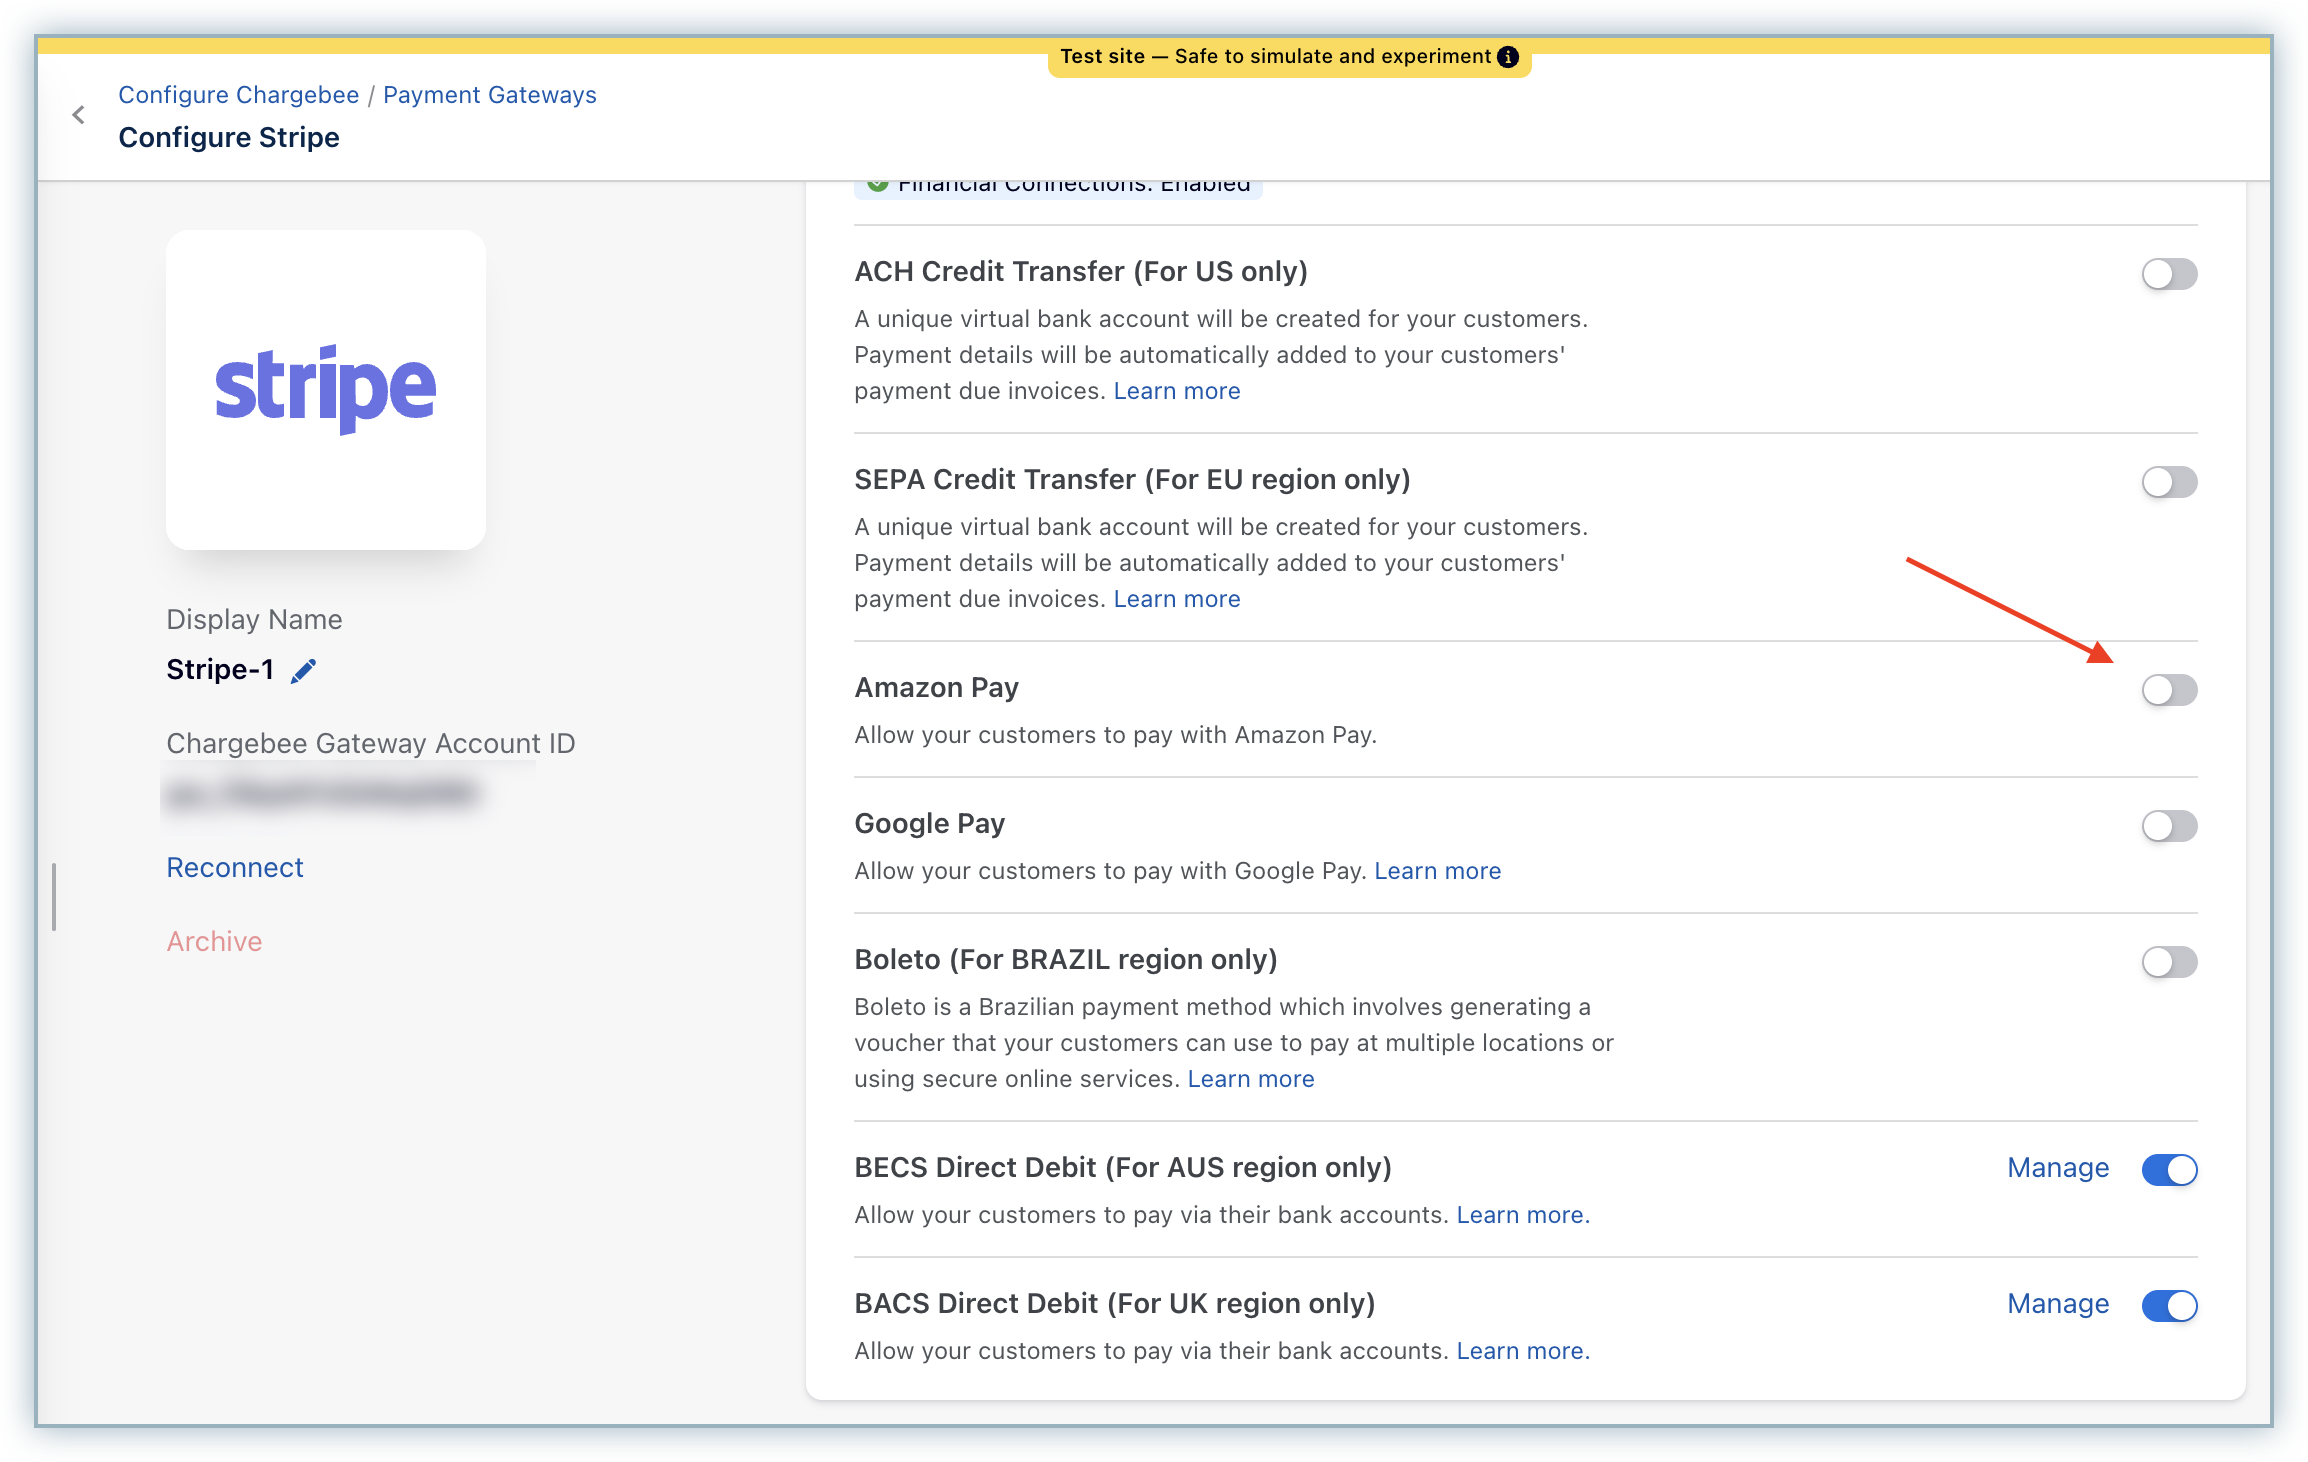Viewport: 2308px width, 1462px height.
Task: Open Learn more under ACH Credit Transfer
Action: point(1176,391)
